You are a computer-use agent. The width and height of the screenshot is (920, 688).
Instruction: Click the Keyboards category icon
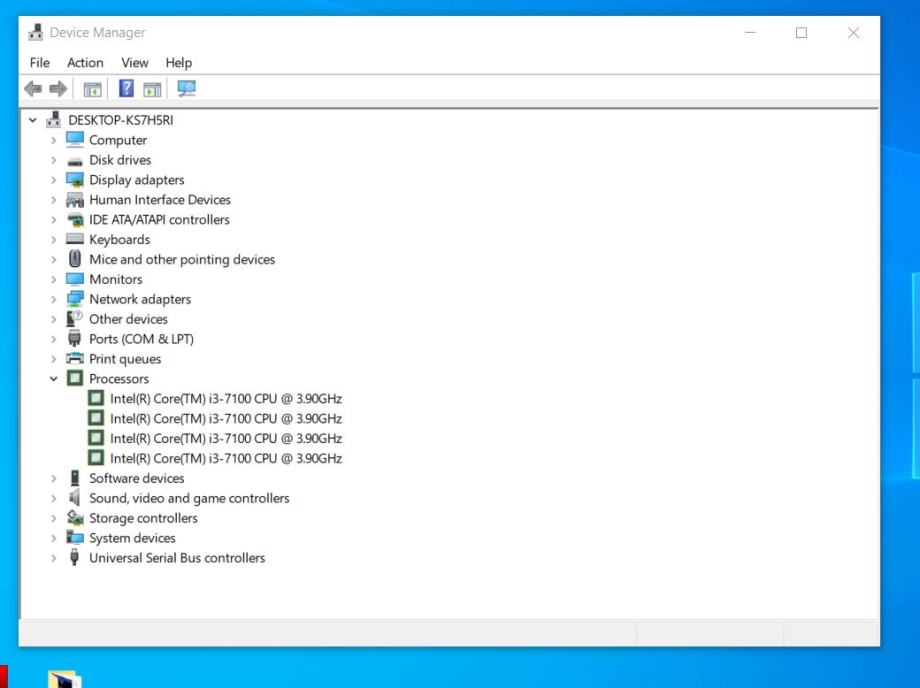tap(75, 239)
